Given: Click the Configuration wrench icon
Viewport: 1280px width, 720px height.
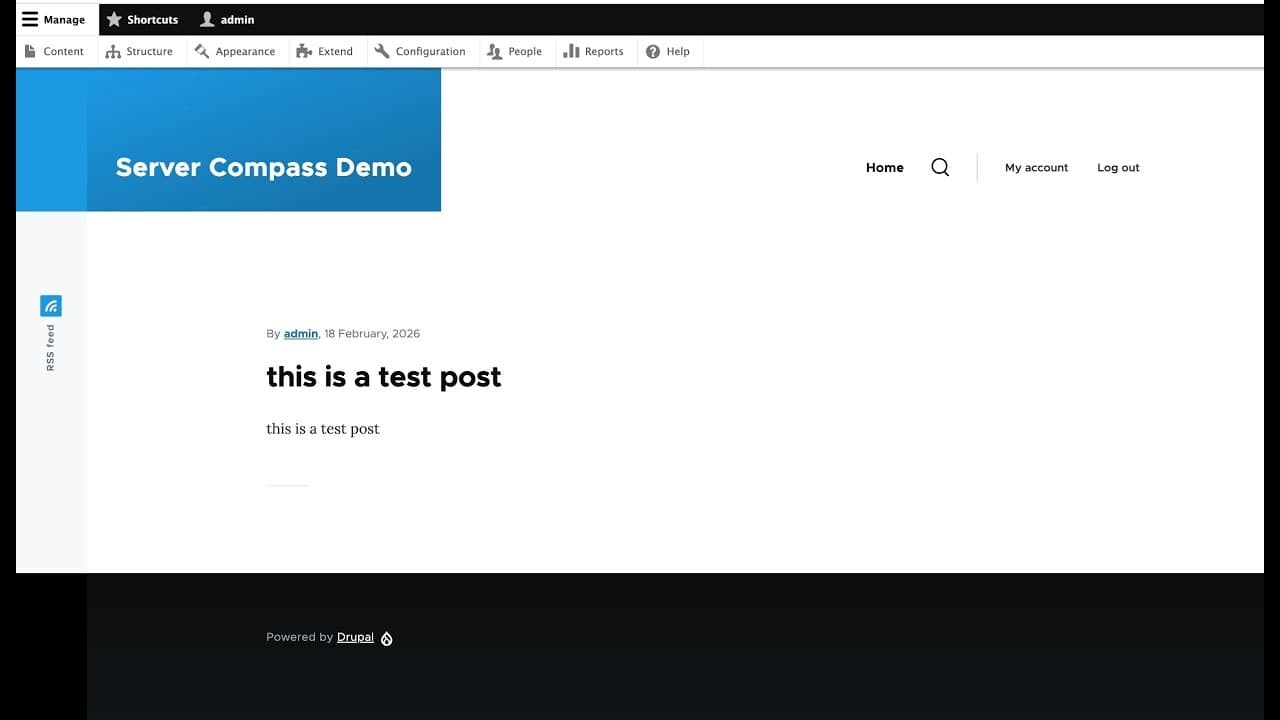Looking at the screenshot, I should [x=381, y=50].
